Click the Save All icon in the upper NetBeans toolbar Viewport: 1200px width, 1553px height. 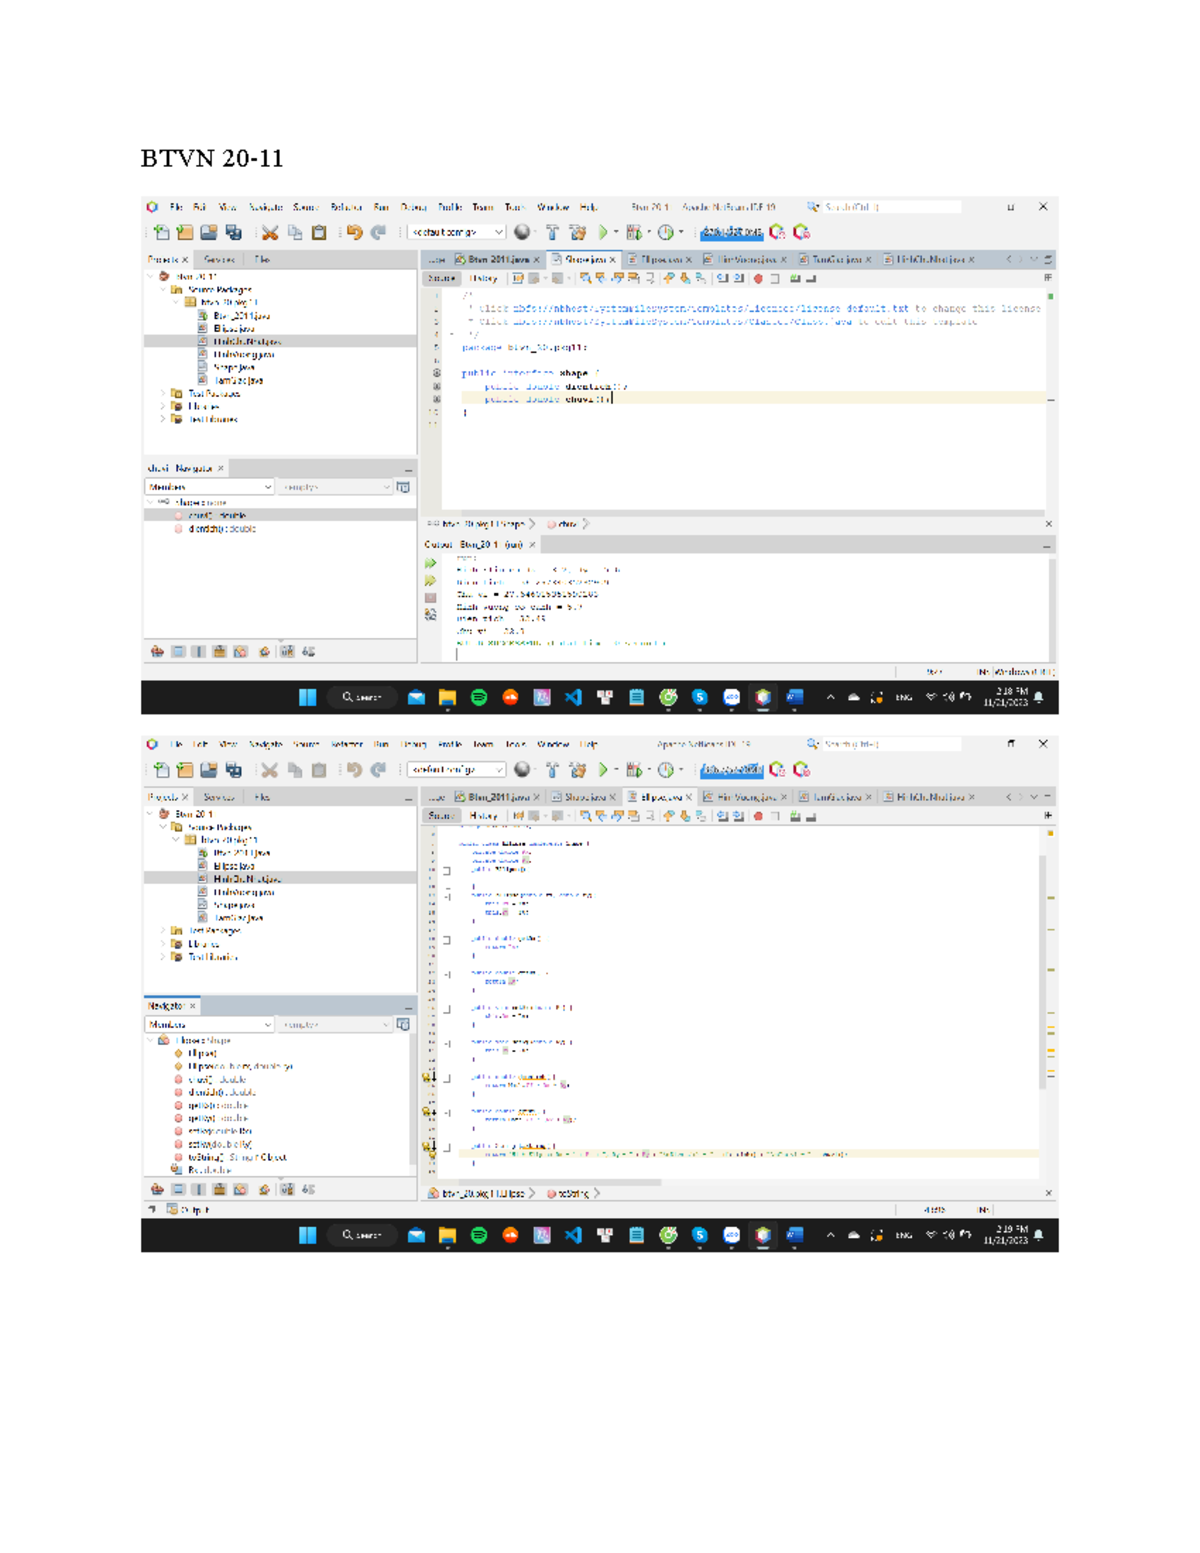tap(233, 232)
